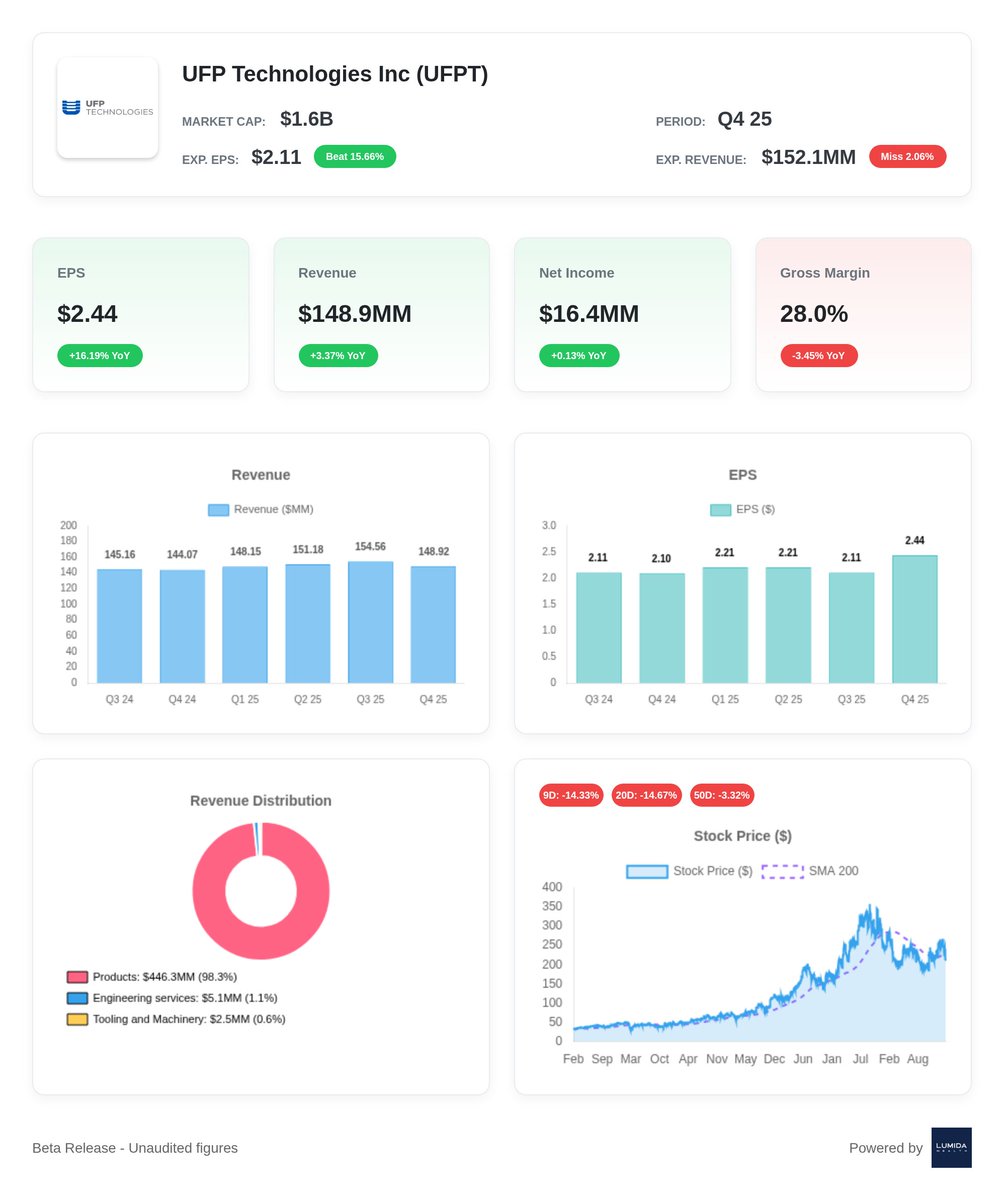
Task: Click the Products: $446.3MM (98.3%) text
Action: click(x=165, y=977)
